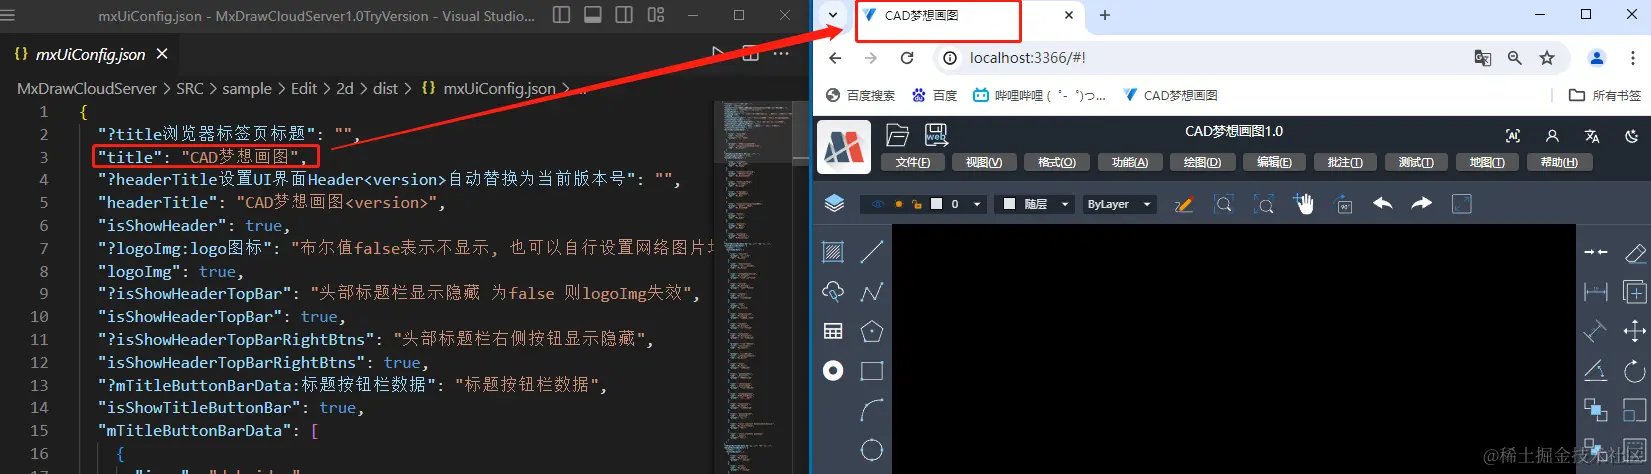Open the 哔哩哔哩 bookmark
The image size is (1651, 474).
pos(1040,95)
